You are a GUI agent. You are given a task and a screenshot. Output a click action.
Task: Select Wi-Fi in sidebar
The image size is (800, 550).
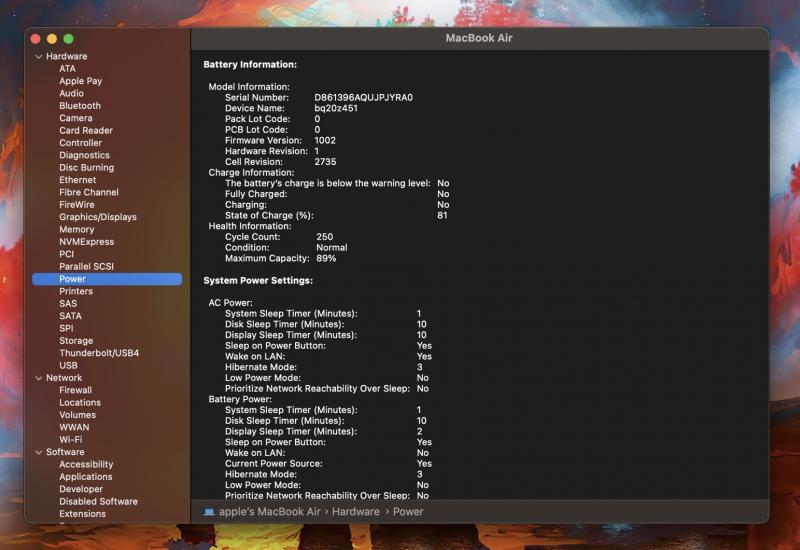(70, 440)
